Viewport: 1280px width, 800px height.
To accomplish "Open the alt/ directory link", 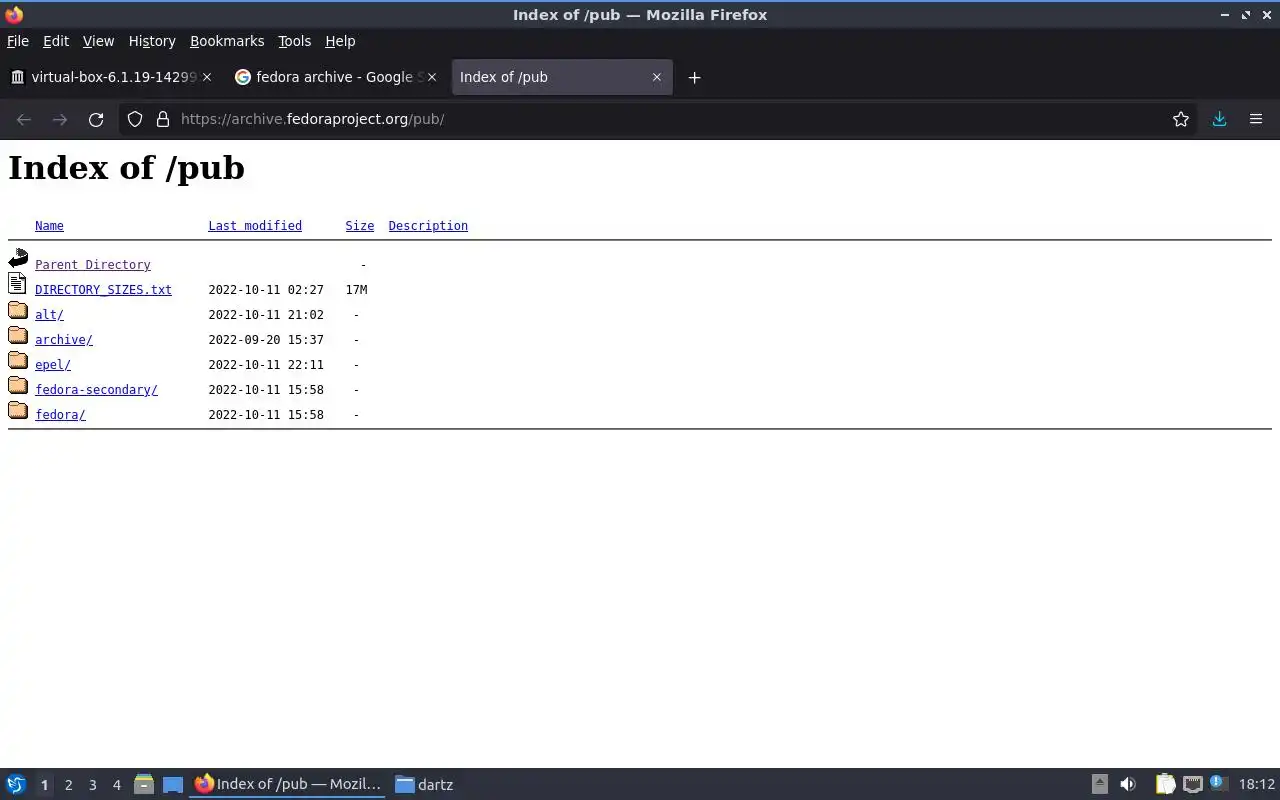I will point(49,315).
